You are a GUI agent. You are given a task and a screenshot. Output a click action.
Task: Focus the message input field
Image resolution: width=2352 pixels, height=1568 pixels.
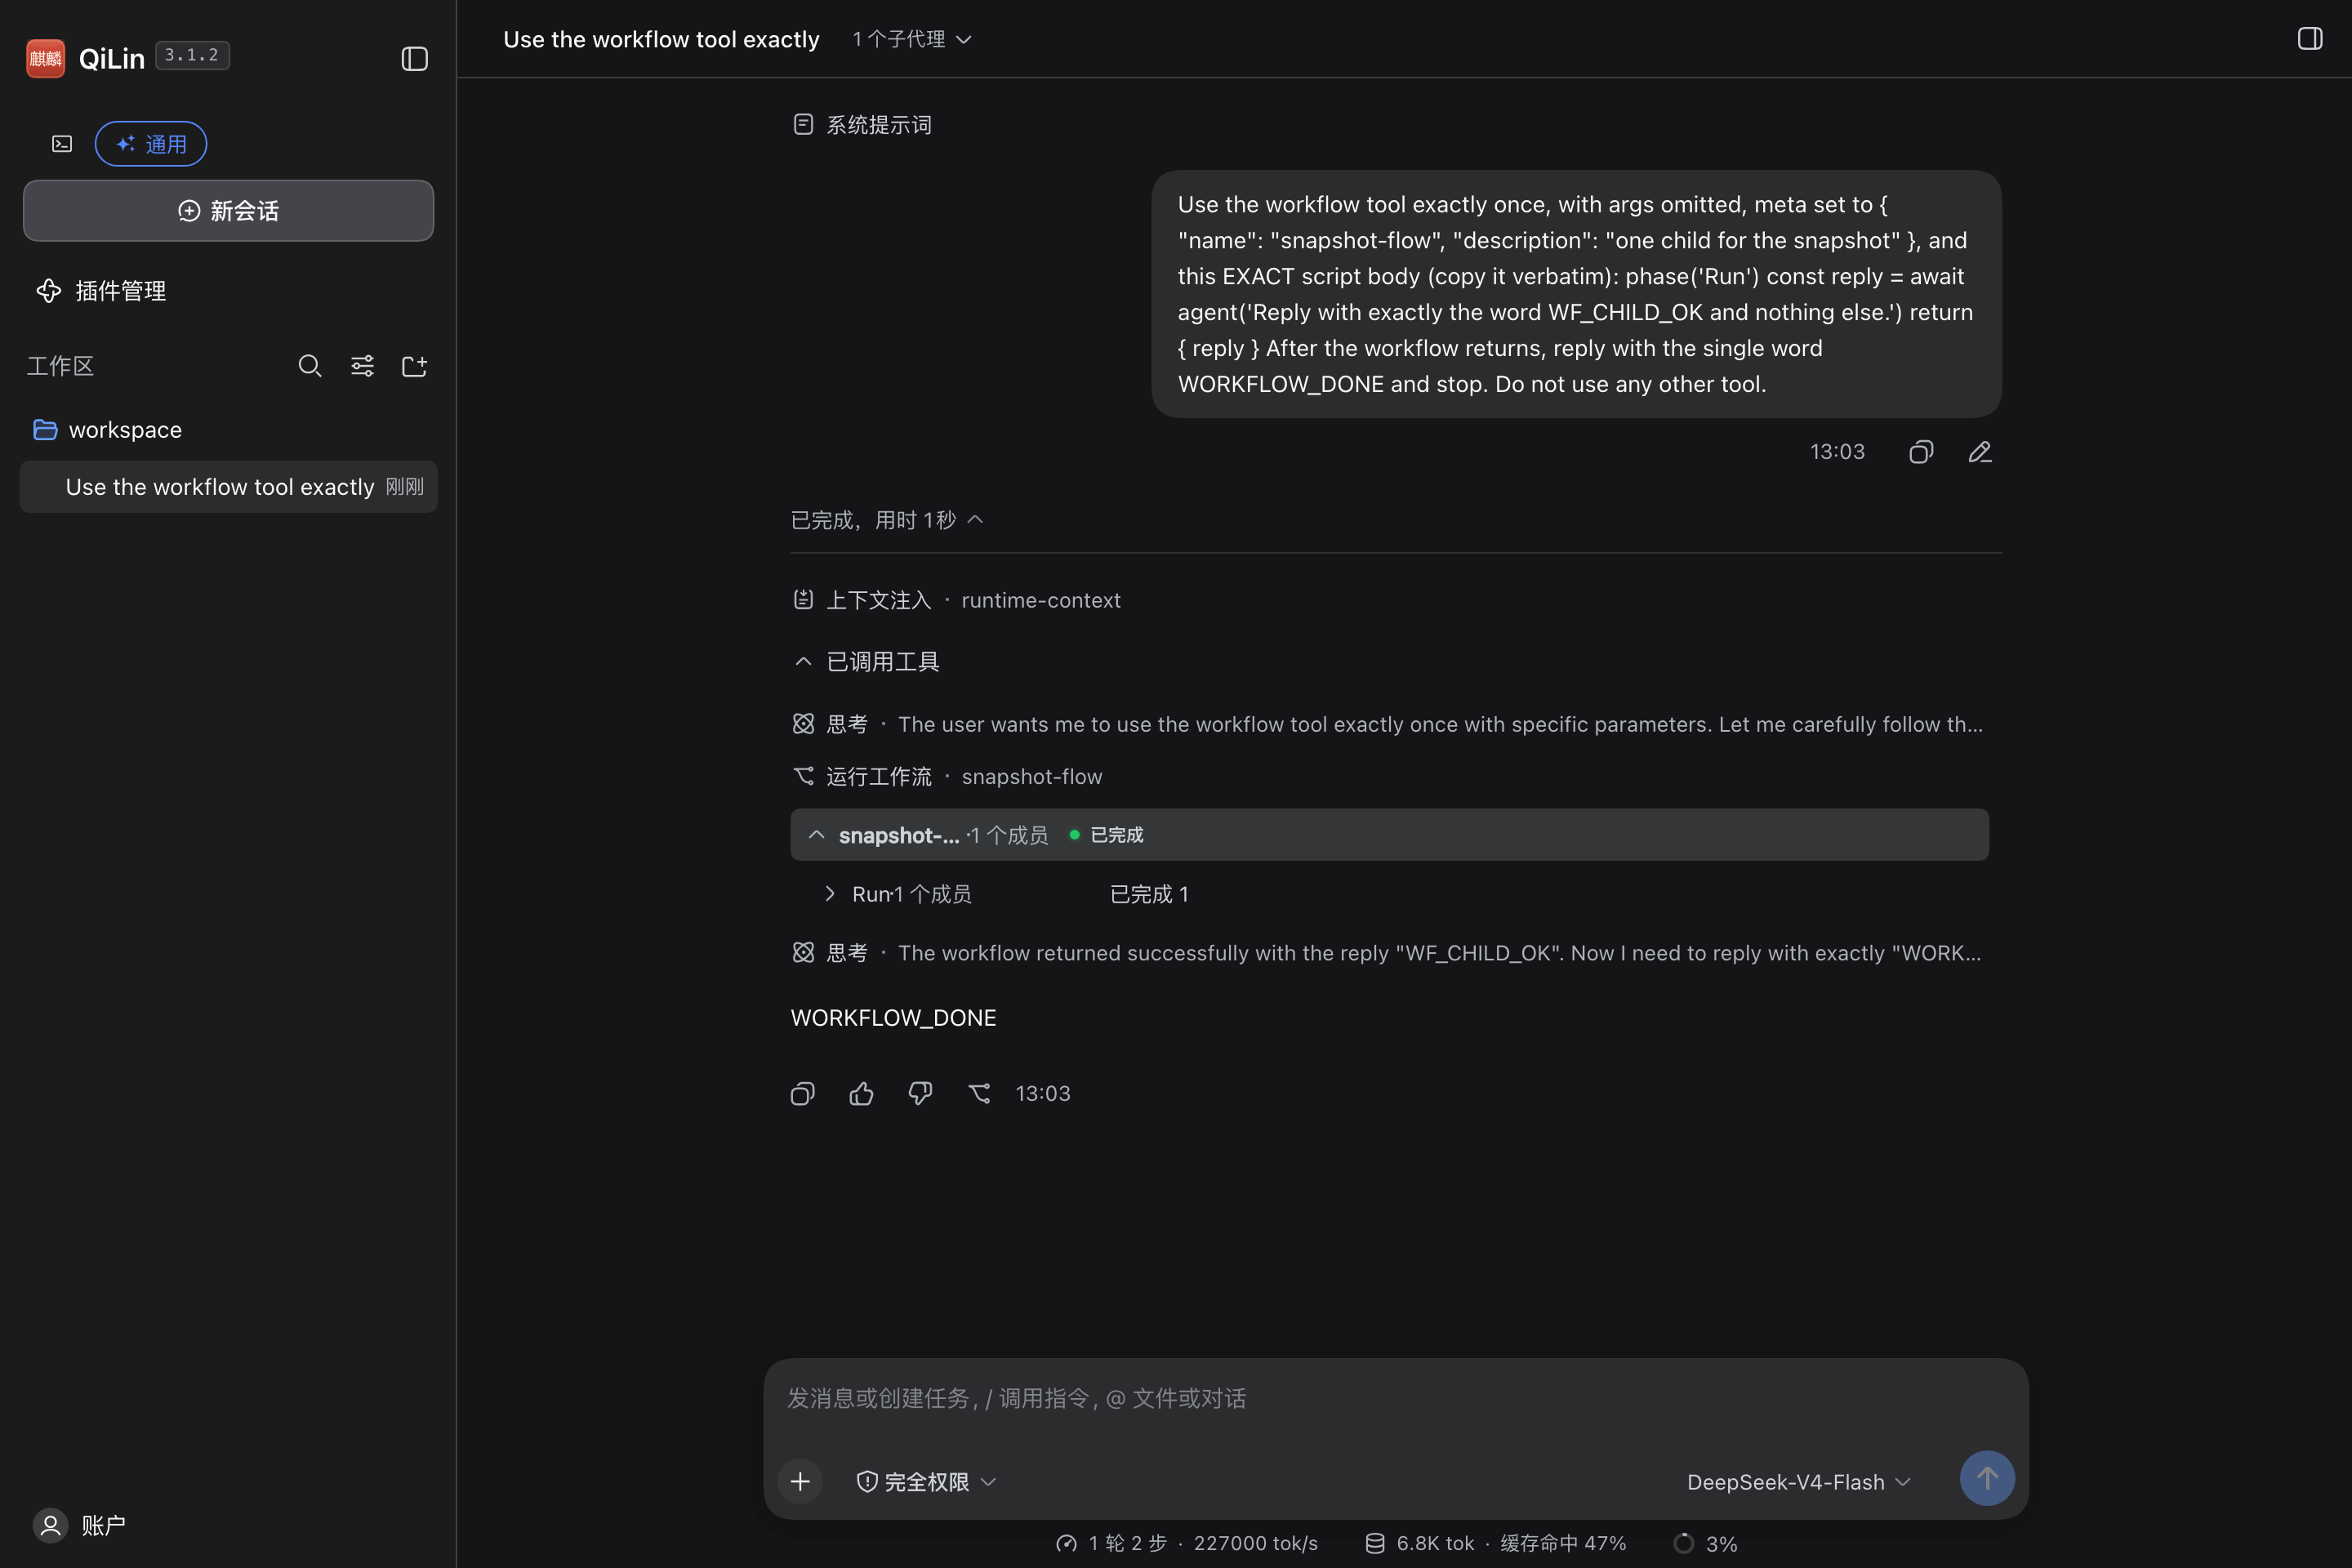pyautogui.click(x=1395, y=1398)
